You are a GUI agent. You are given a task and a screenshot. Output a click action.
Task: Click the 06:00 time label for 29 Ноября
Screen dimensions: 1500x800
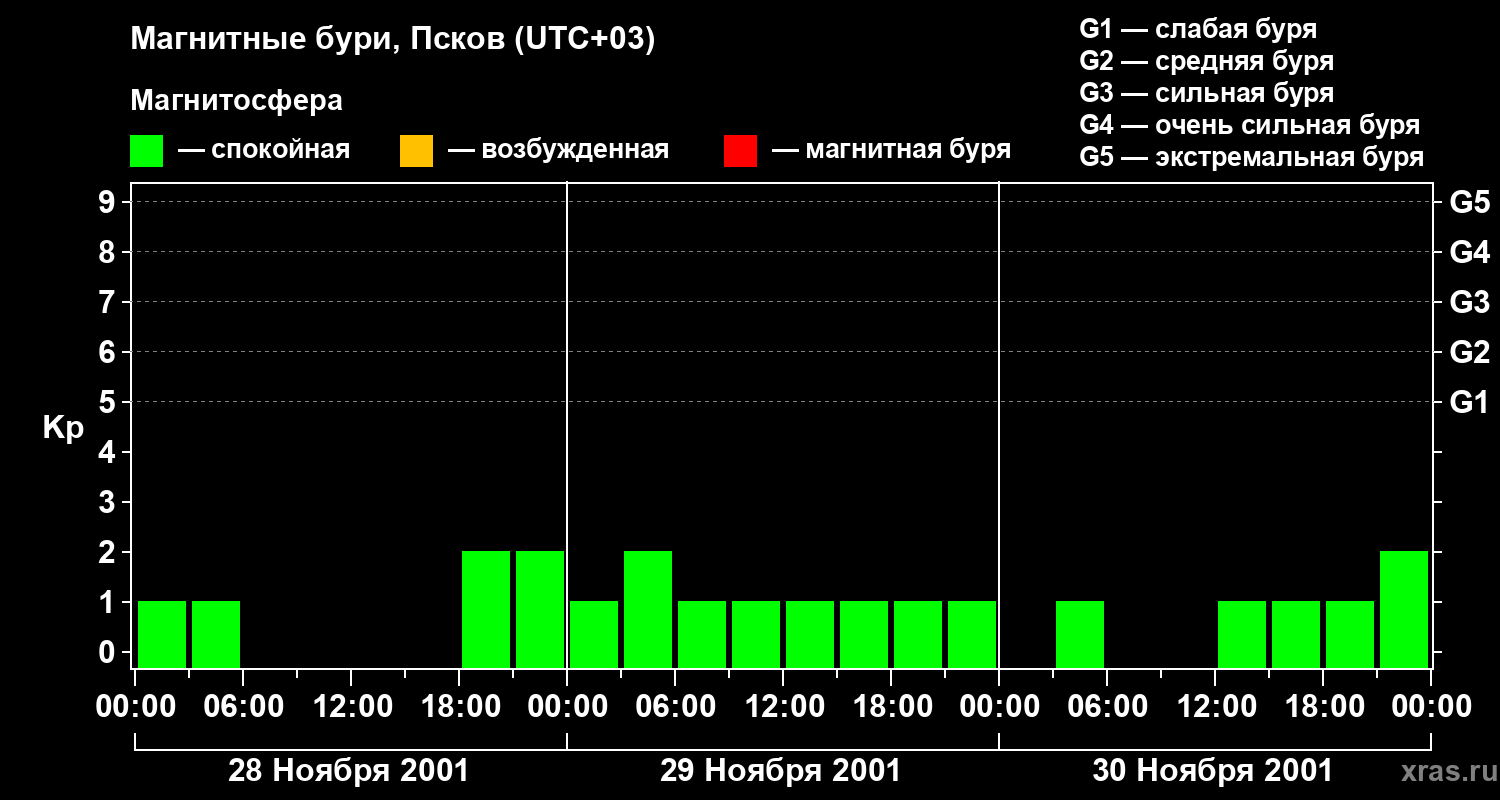tap(675, 707)
